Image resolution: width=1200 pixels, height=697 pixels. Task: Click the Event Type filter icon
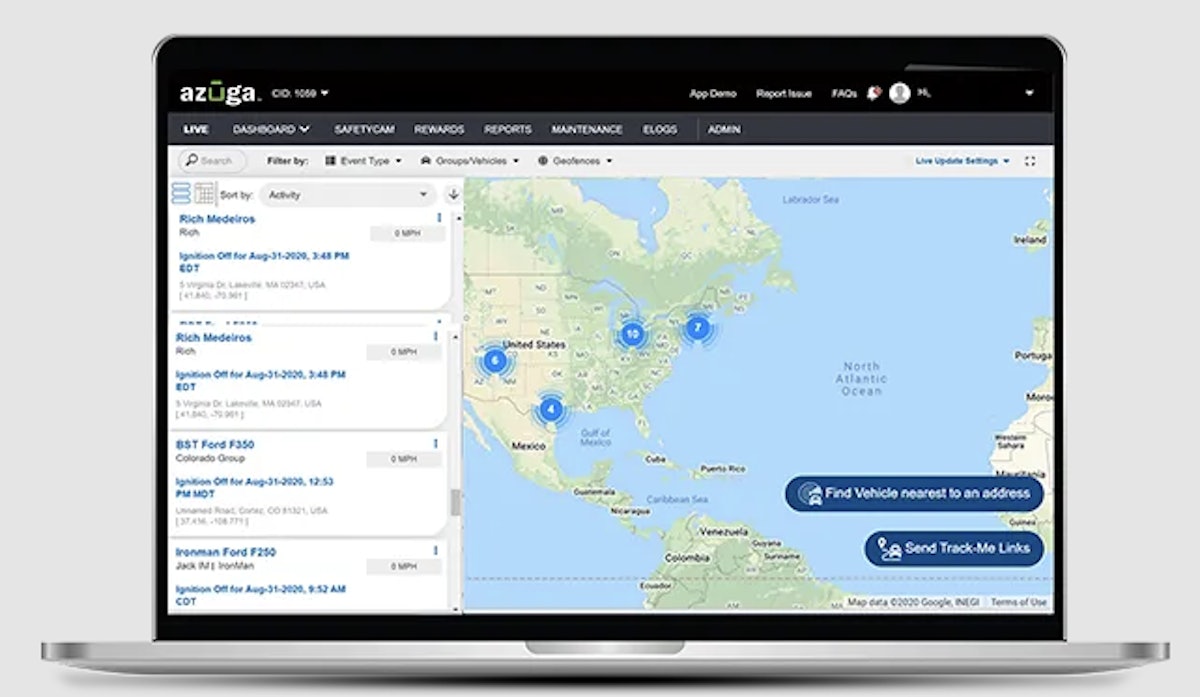[331, 160]
